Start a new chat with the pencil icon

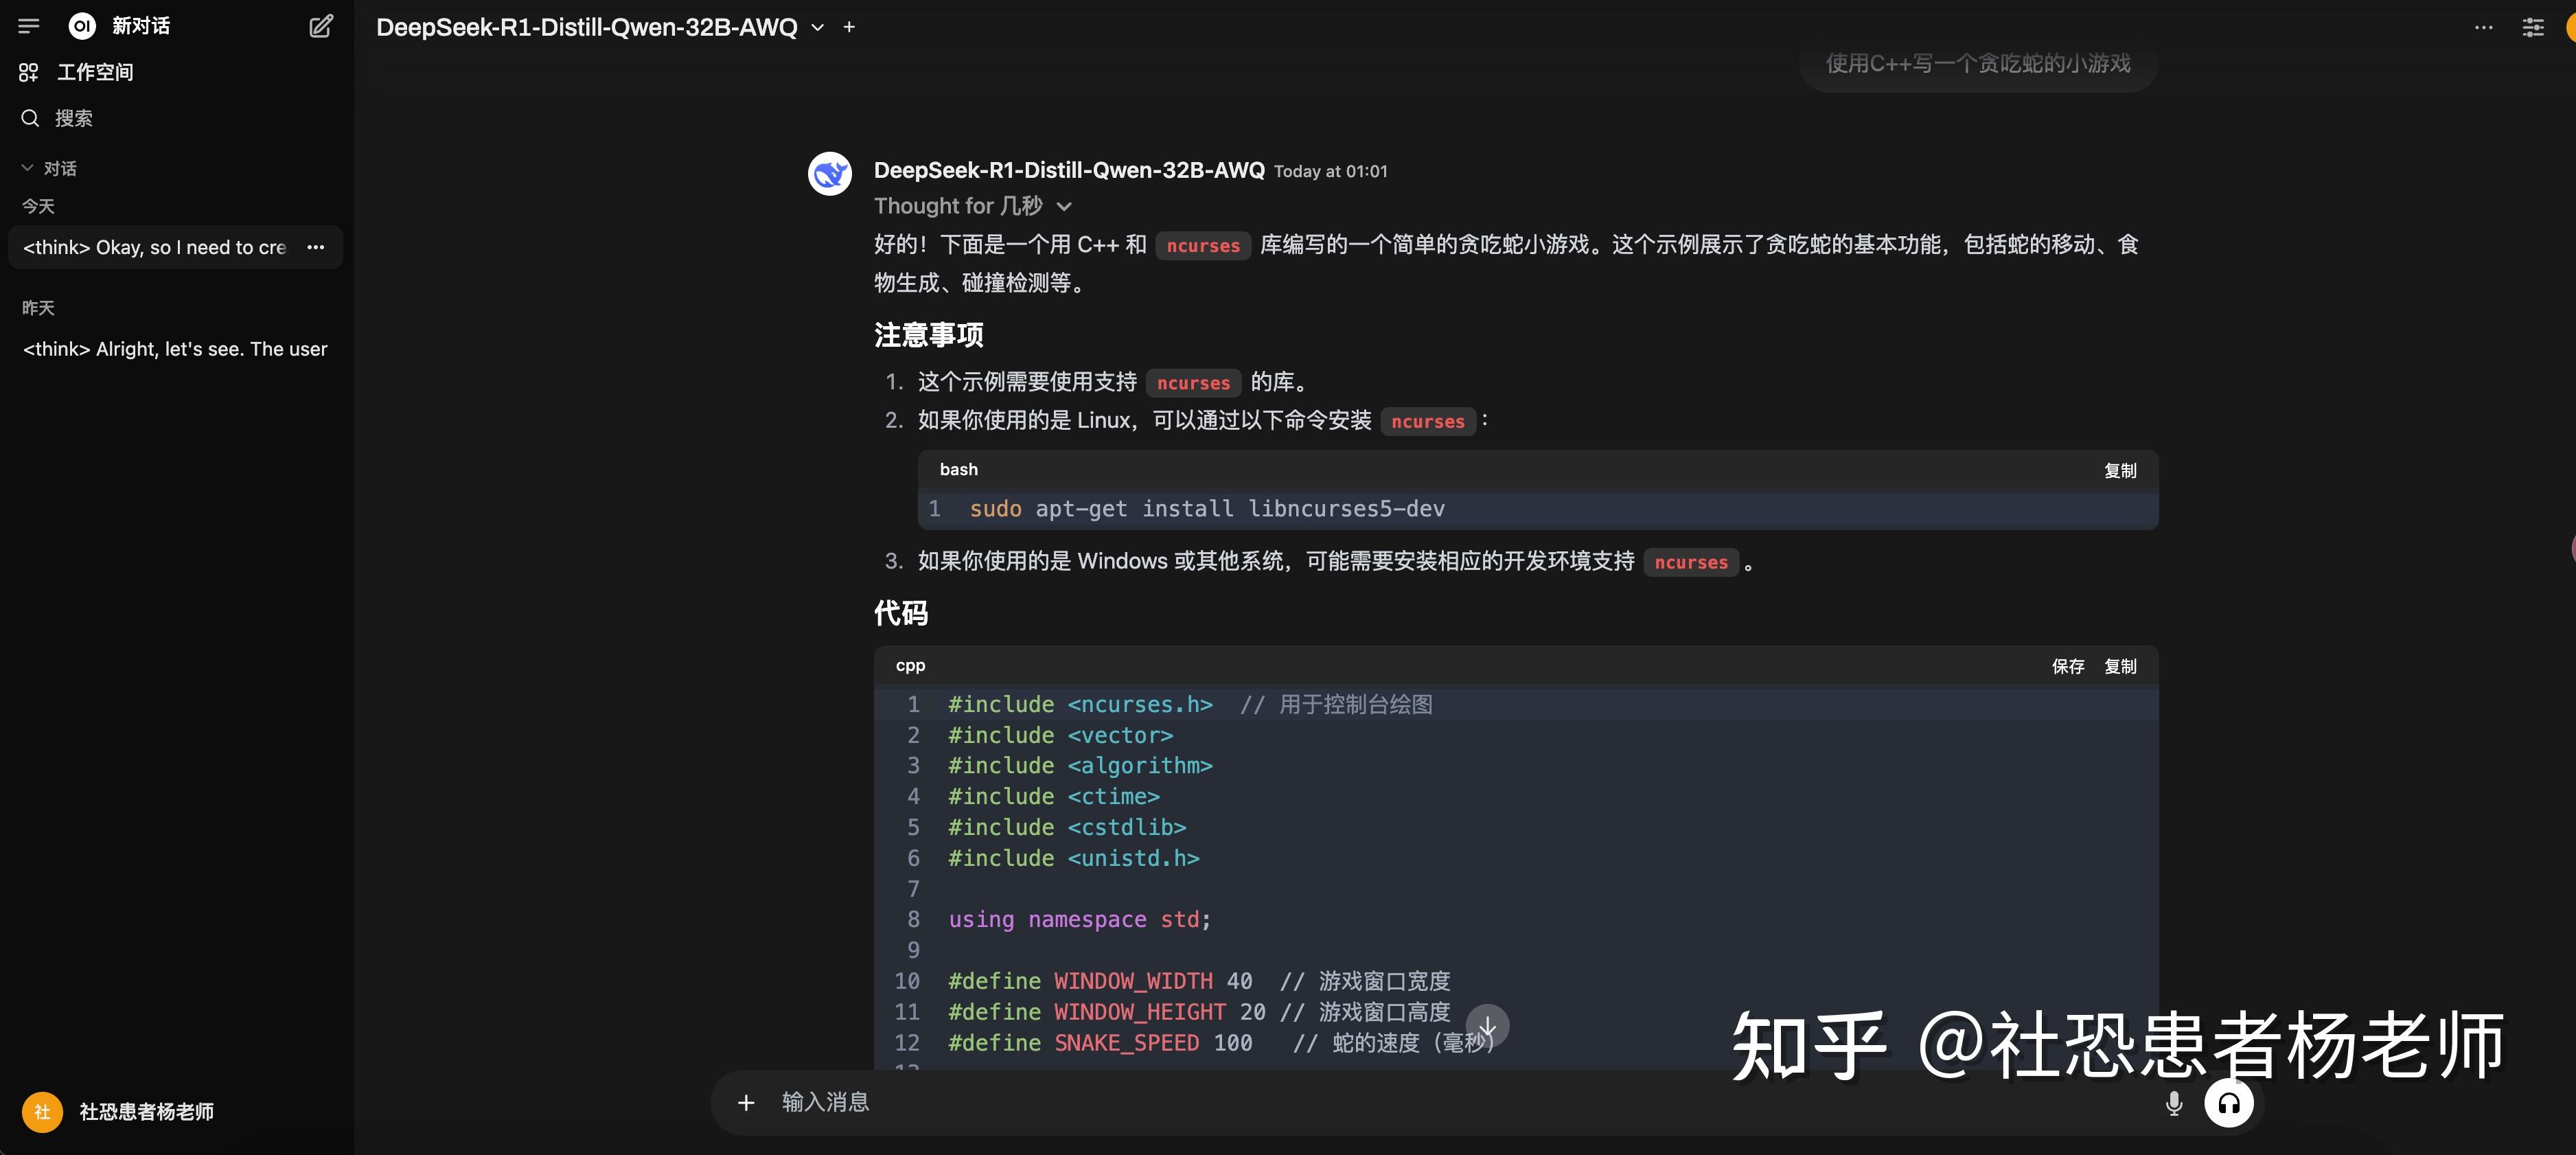coord(320,26)
